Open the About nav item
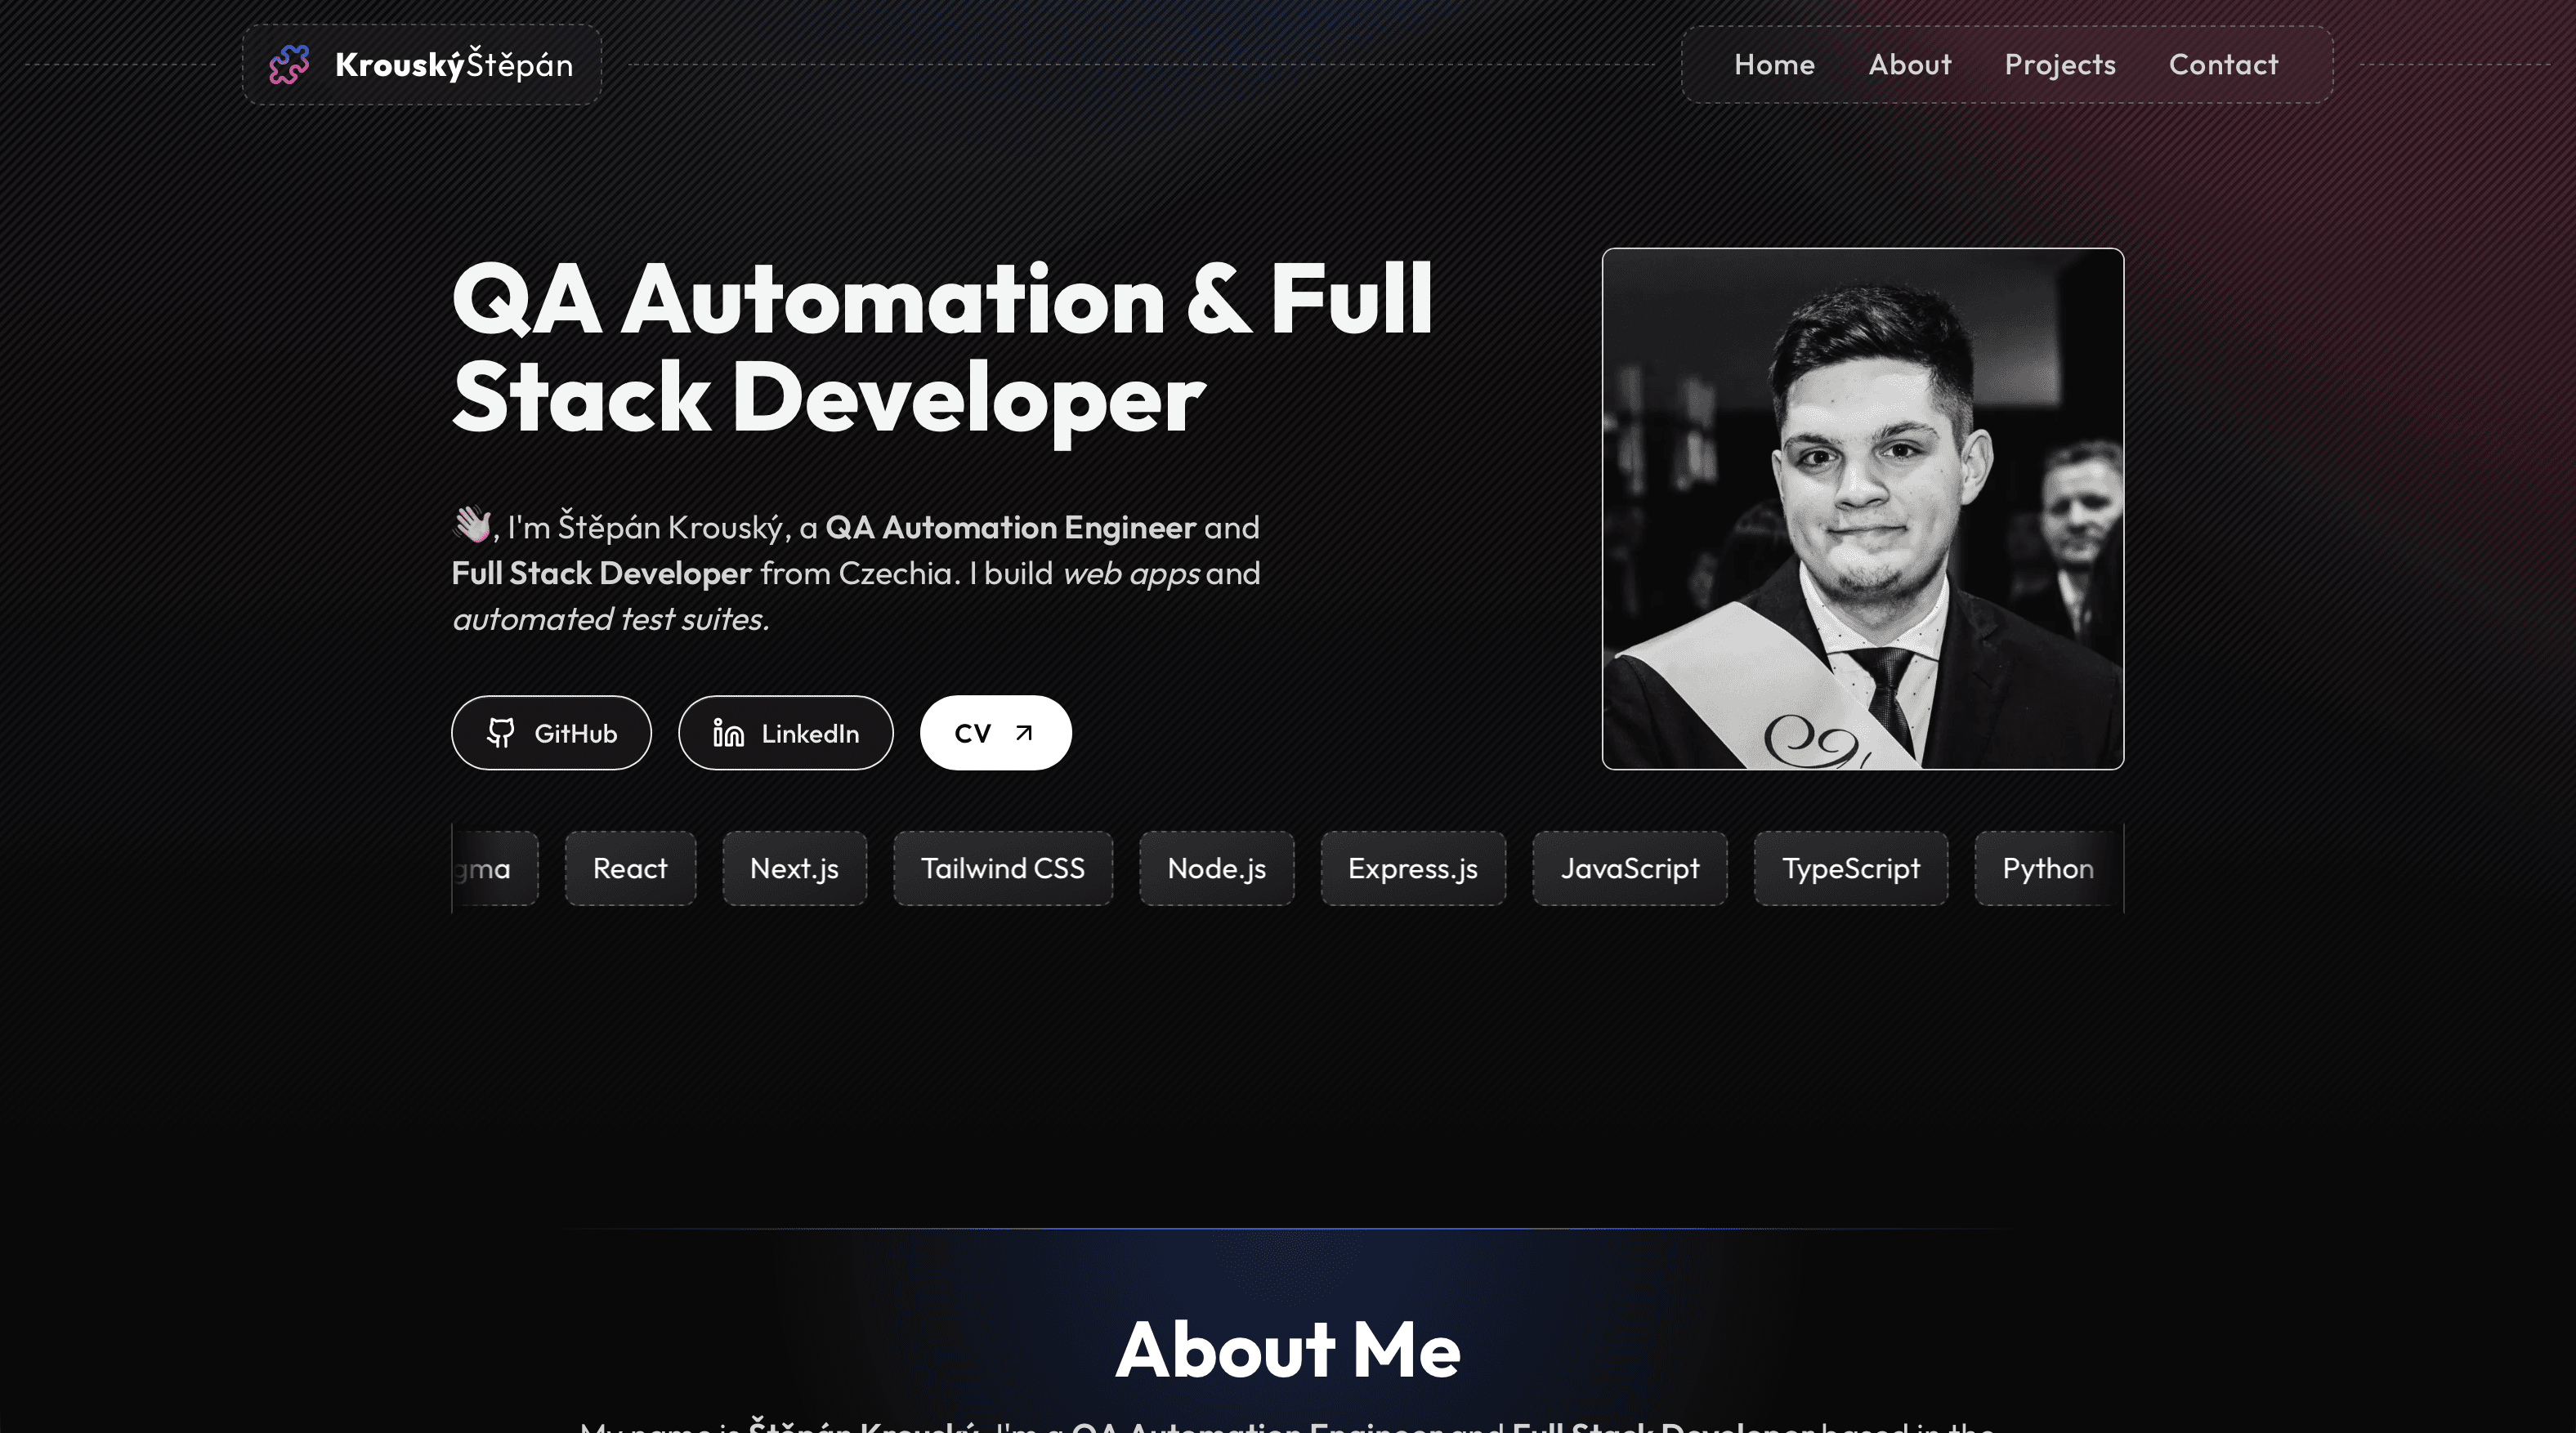Image resolution: width=2576 pixels, height=1433 pixels. (x=1909, y=65)
